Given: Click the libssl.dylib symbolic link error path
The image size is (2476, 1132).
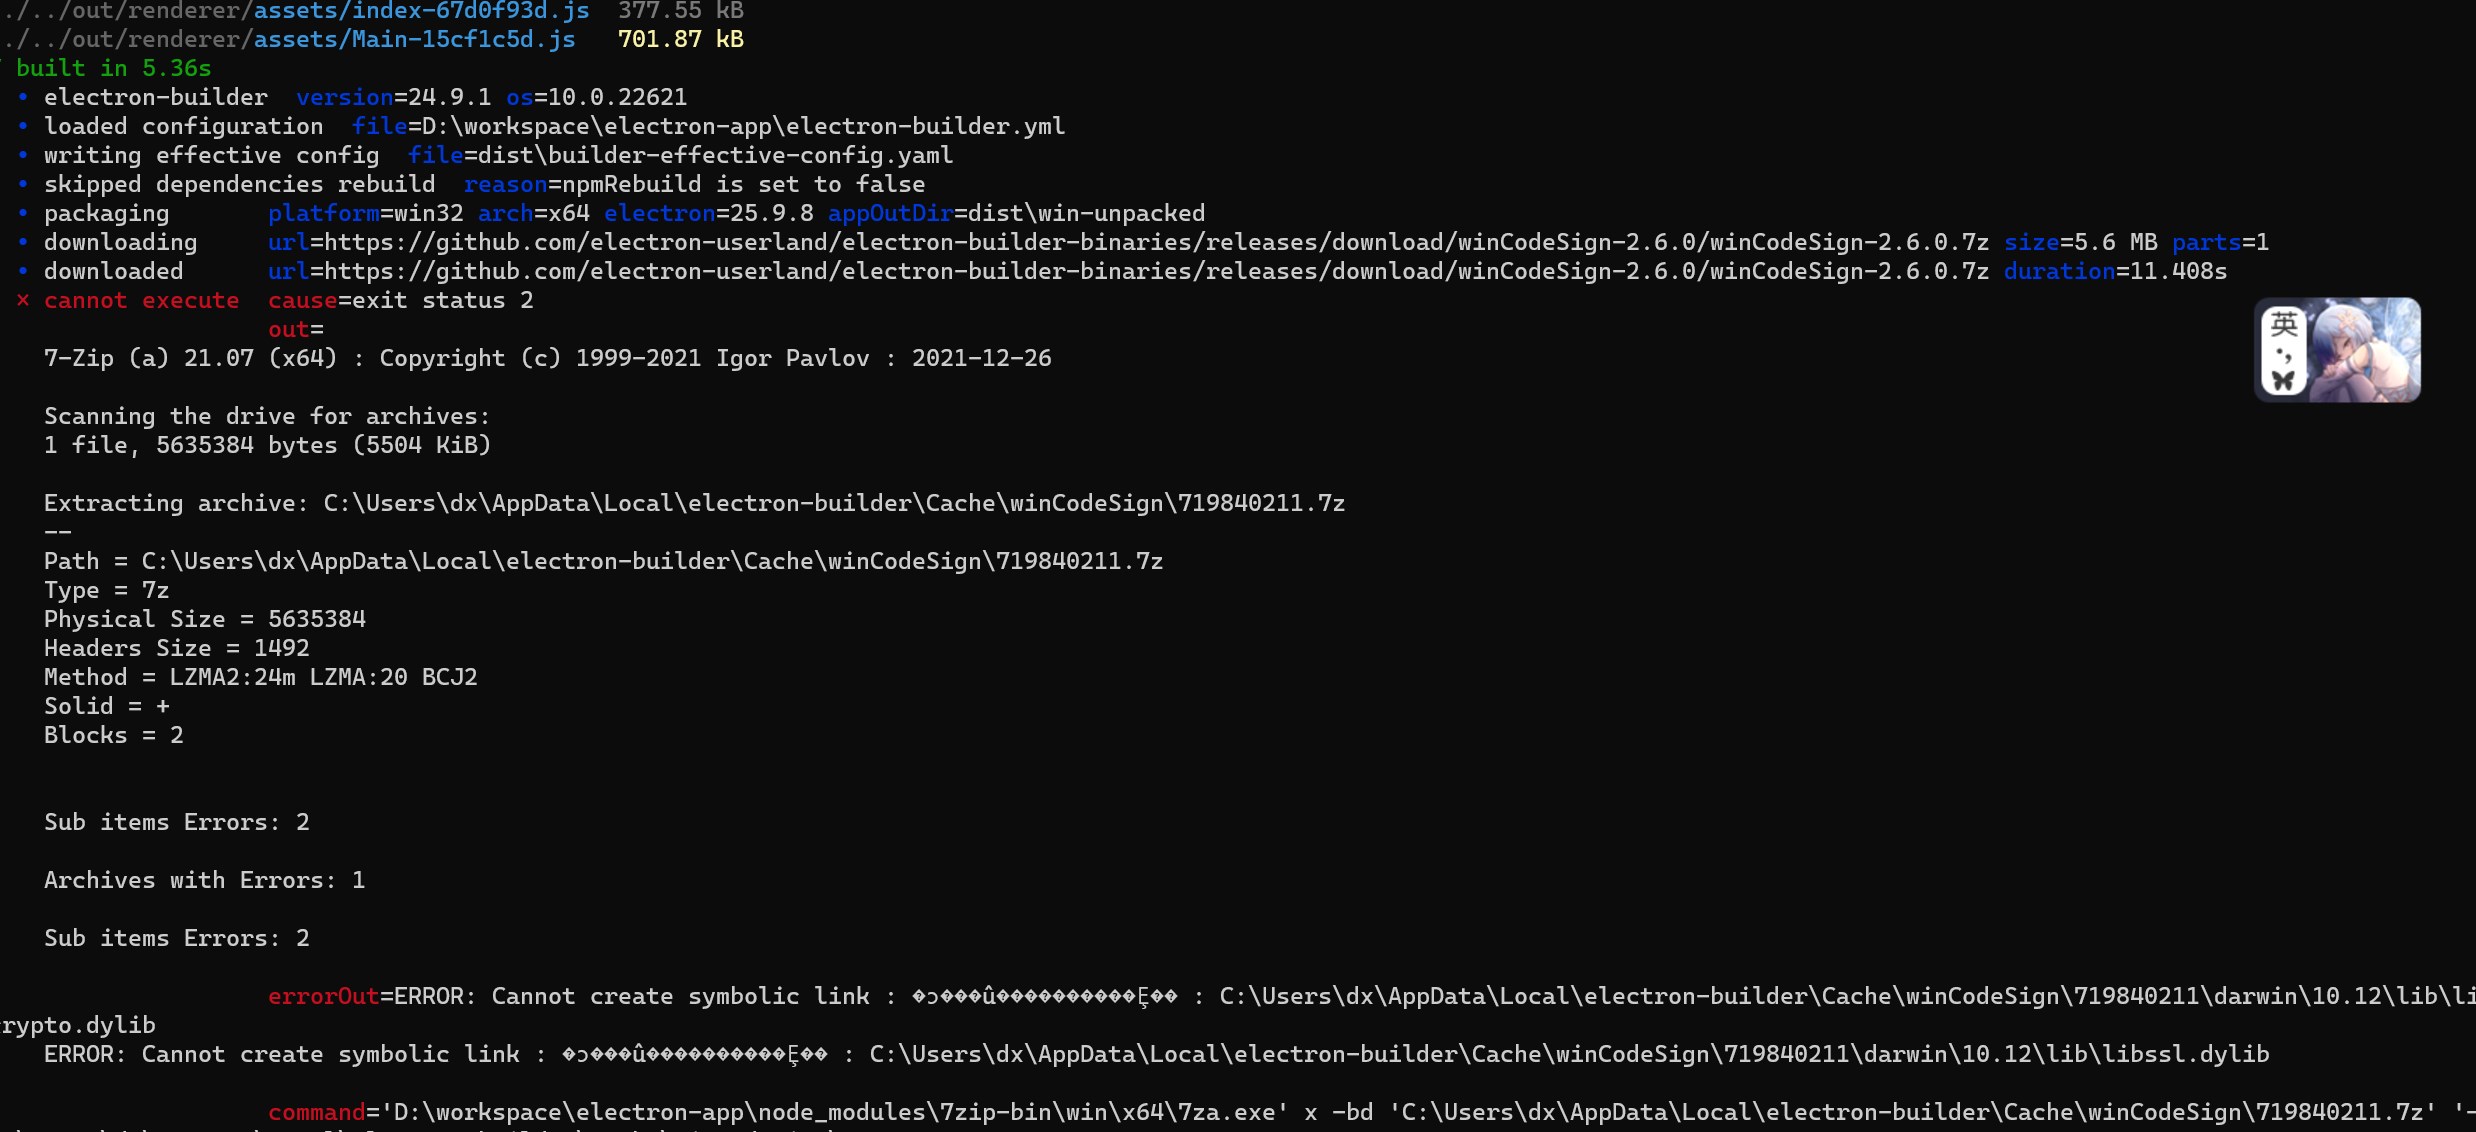Looking at the screenshot, I should pyautogui.click(x=1569, y=1054).
